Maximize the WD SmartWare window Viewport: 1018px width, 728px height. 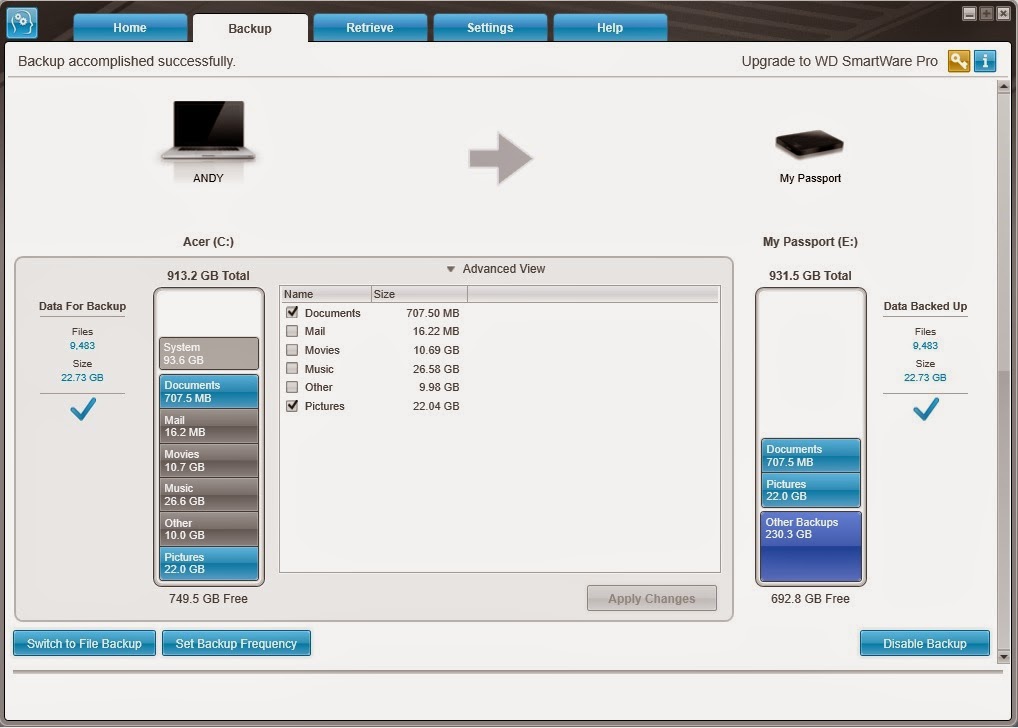point(986,13)
